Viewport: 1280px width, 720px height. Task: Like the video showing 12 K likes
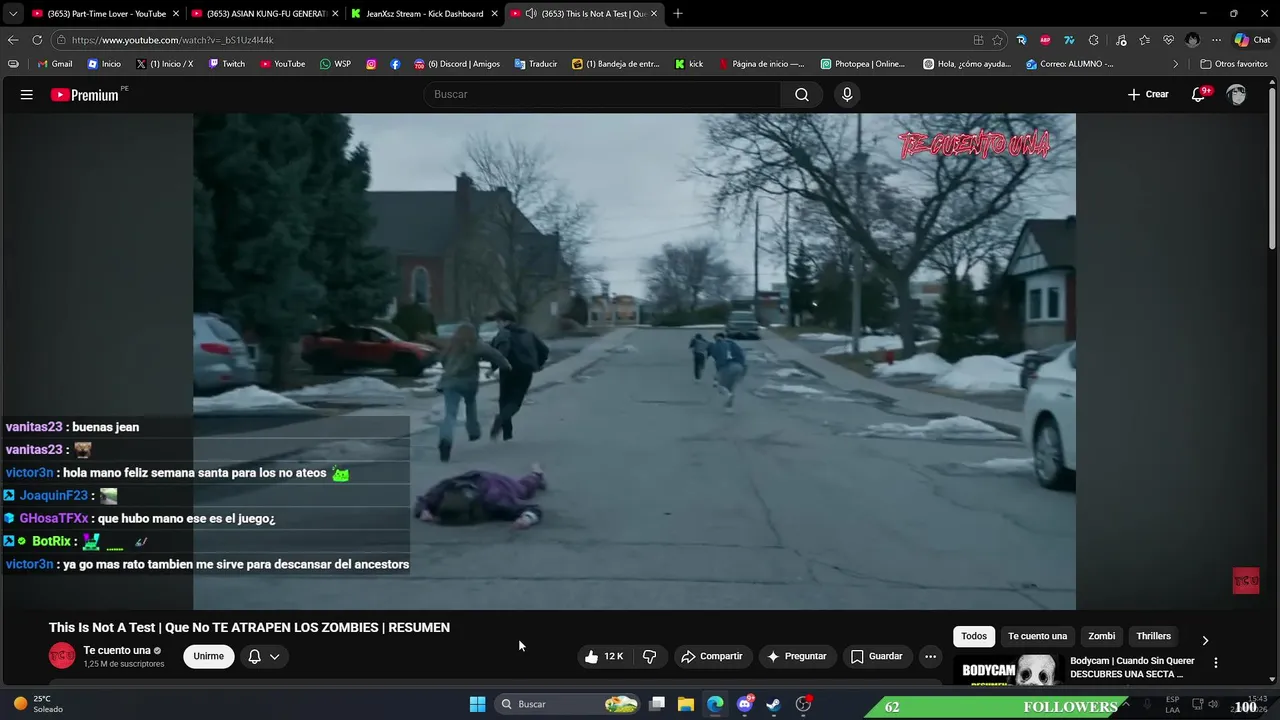click(x=604, y=656)
